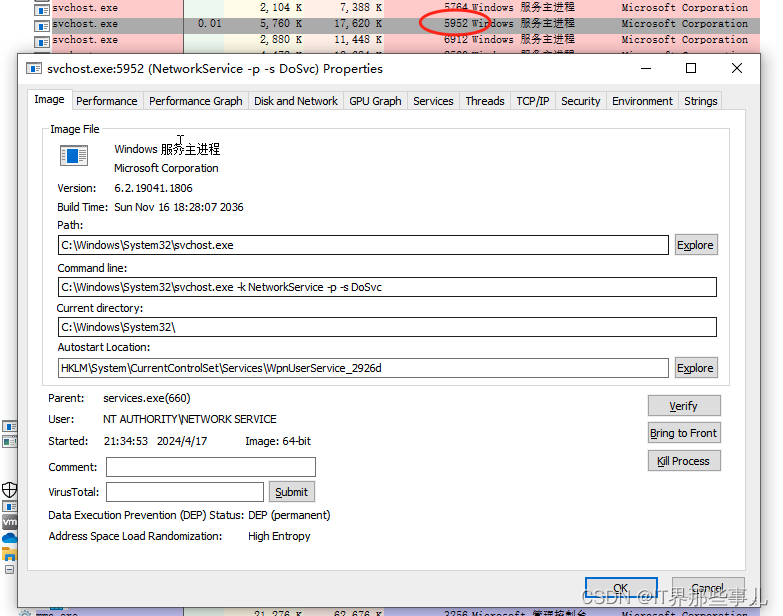The height and width of the screenshot is (616, 783).
Task: Click the Verify button
Action: tap(684, 406)
